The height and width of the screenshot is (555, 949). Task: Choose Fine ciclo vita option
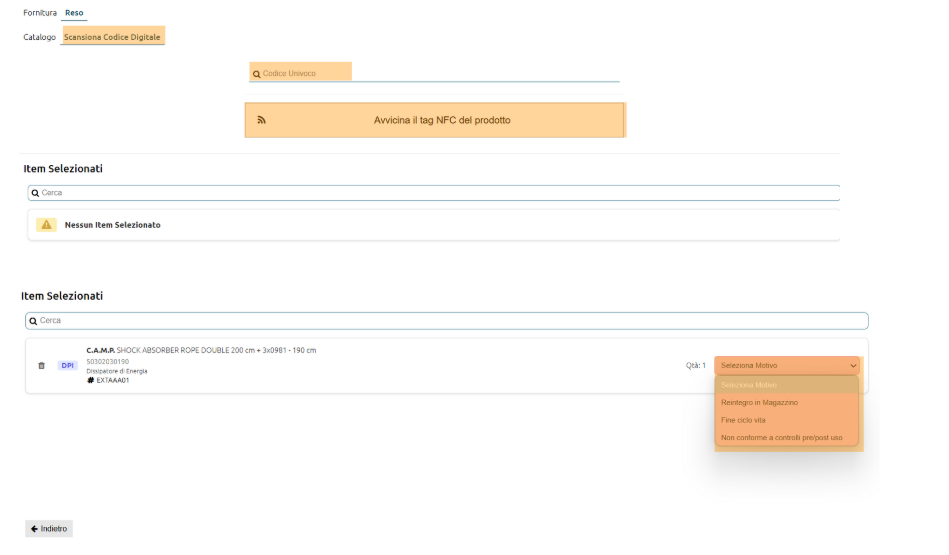point(787,420)
